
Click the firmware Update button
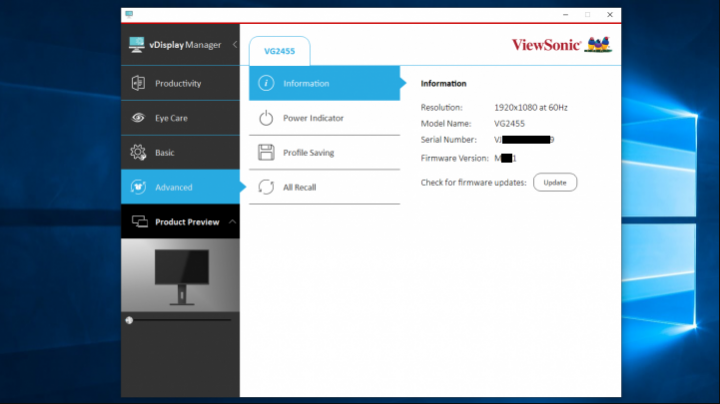[555, 182]
